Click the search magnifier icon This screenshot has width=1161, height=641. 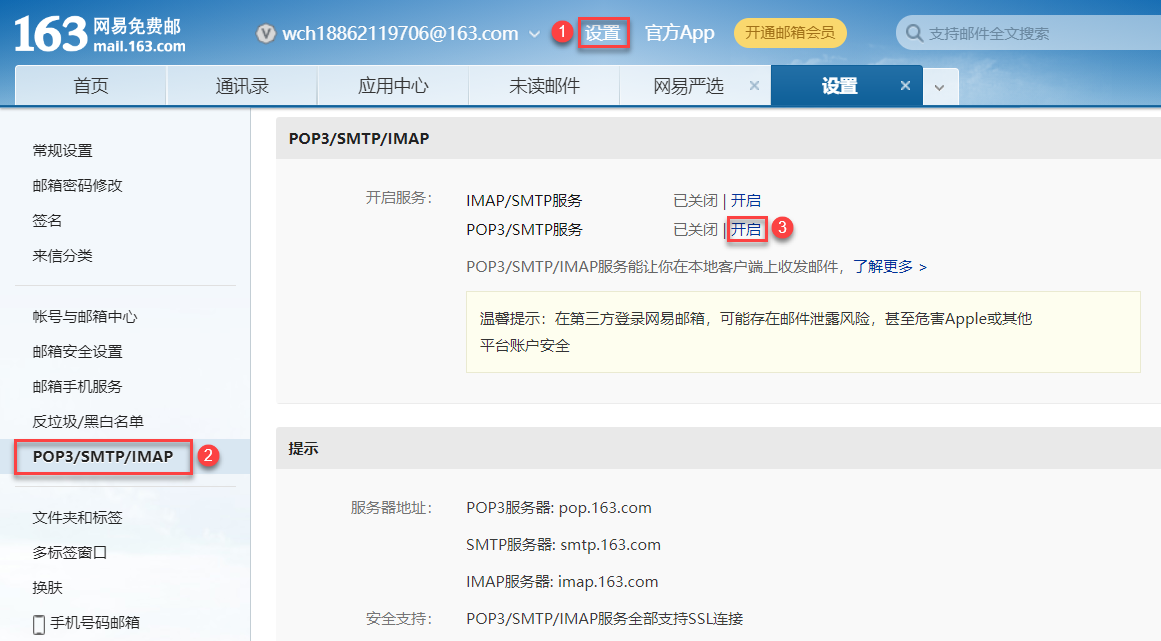[914, 33]
